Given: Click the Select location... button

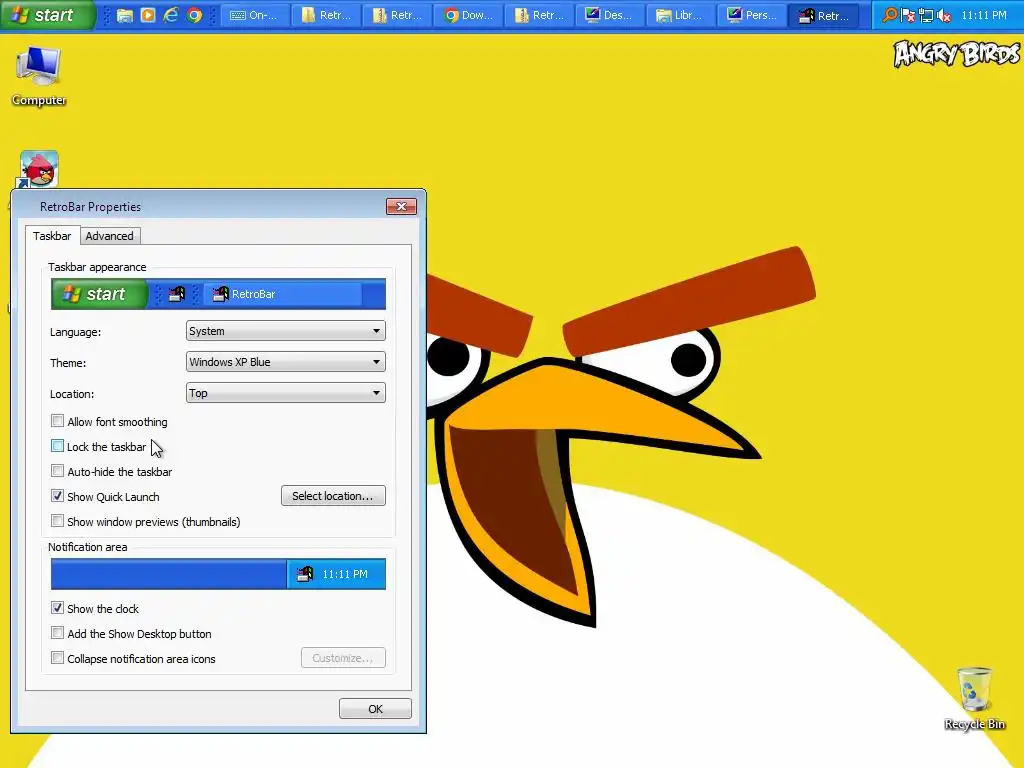Looking at the screenshot, I should tap(333, 496).
